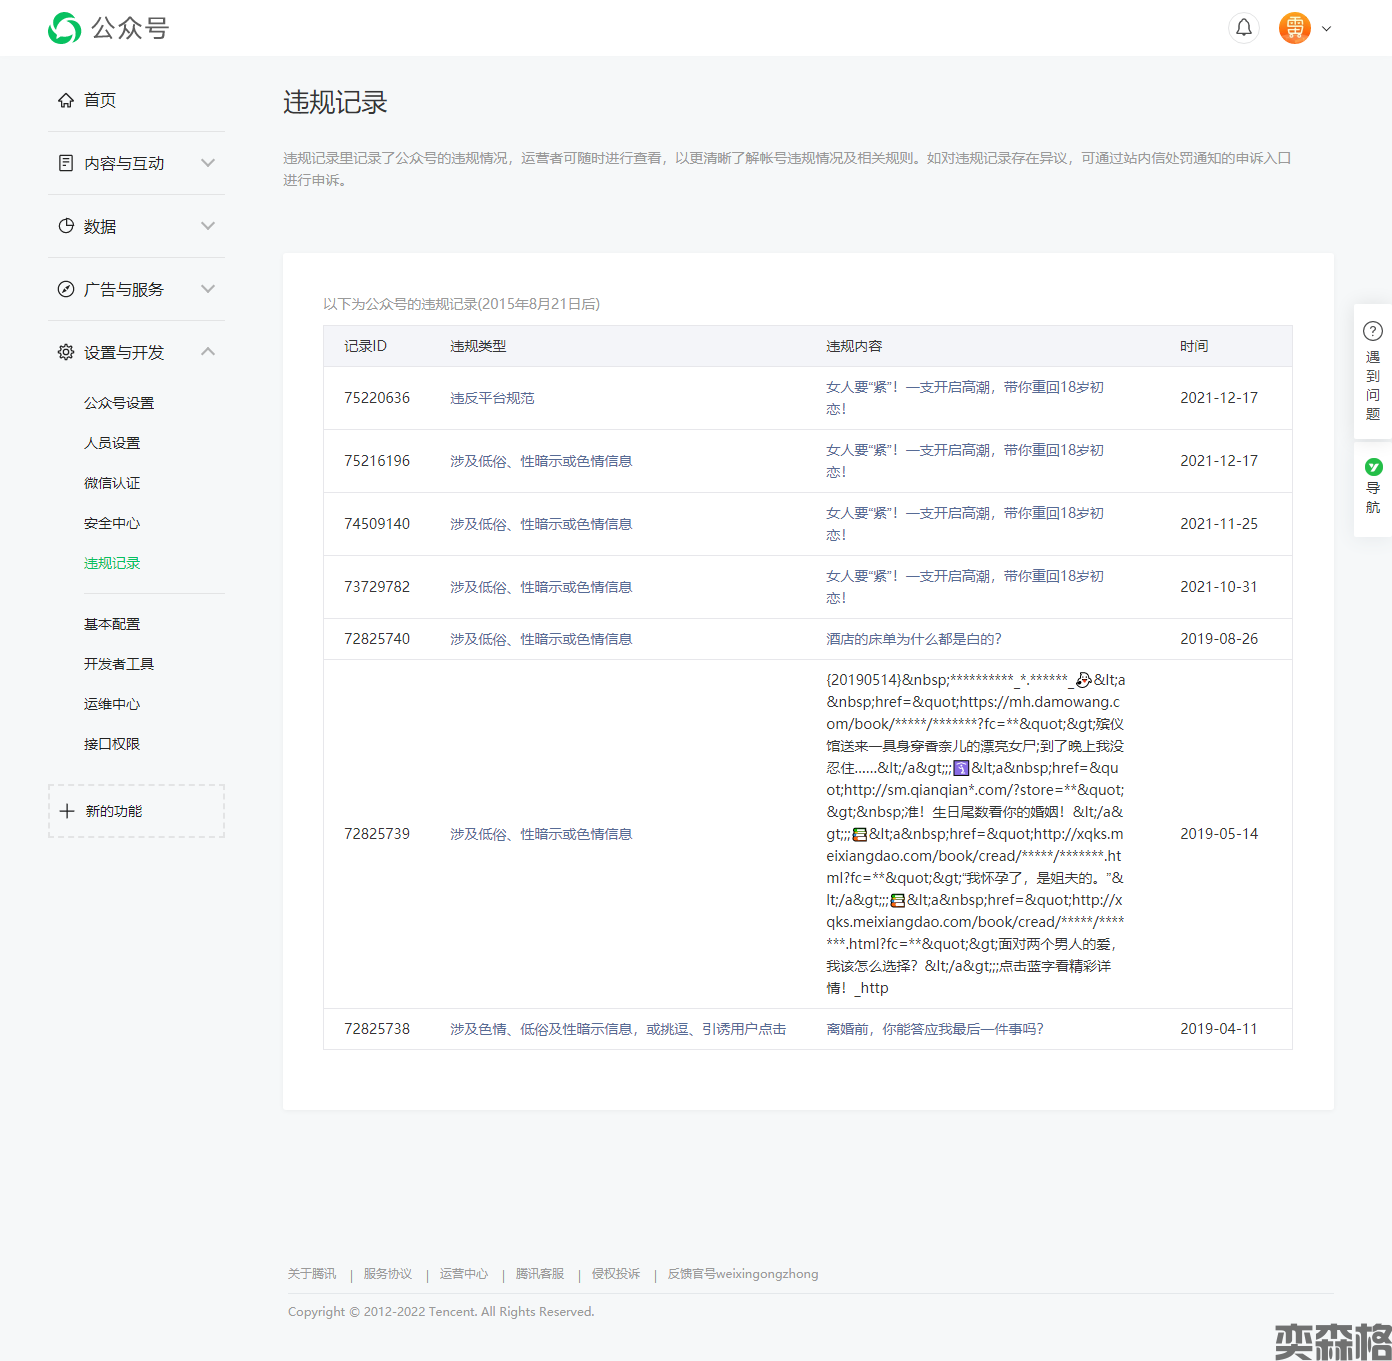Open 开发者工具 sidebar item
Screen dimensions: 1392x1361
(119, 664)
